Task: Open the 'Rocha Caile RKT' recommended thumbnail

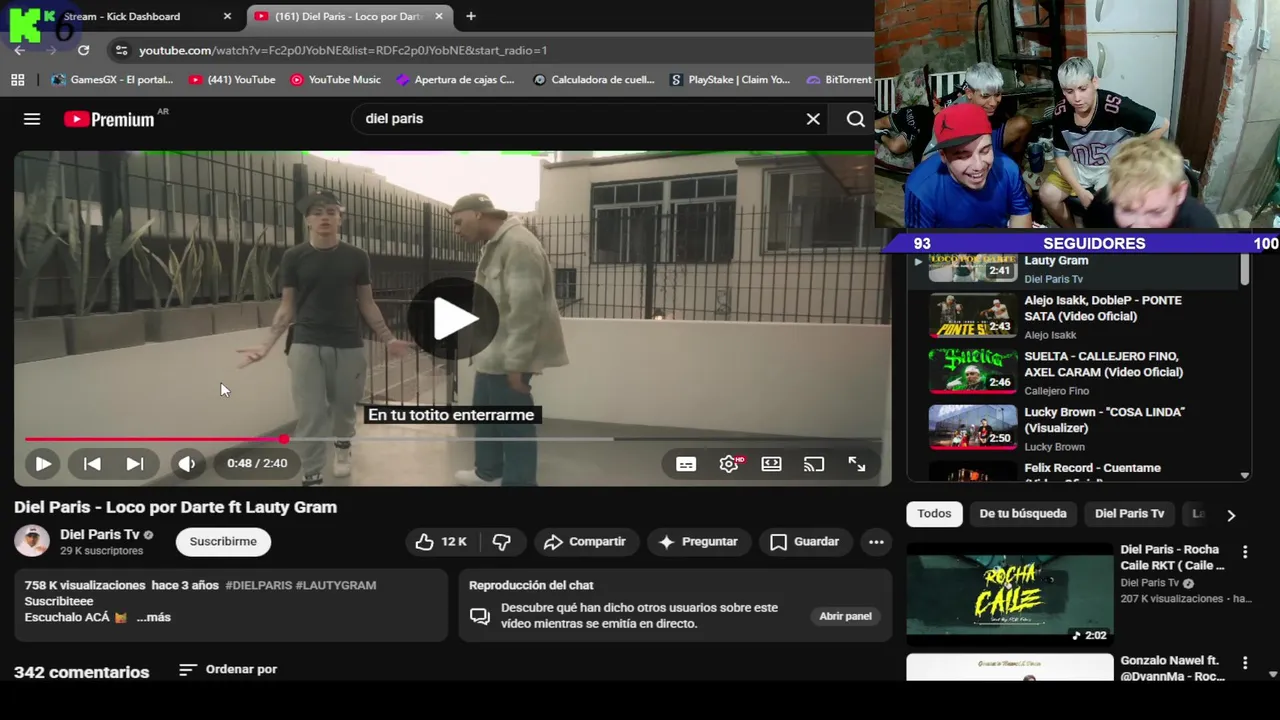Action: click(x=1009, y=594)
